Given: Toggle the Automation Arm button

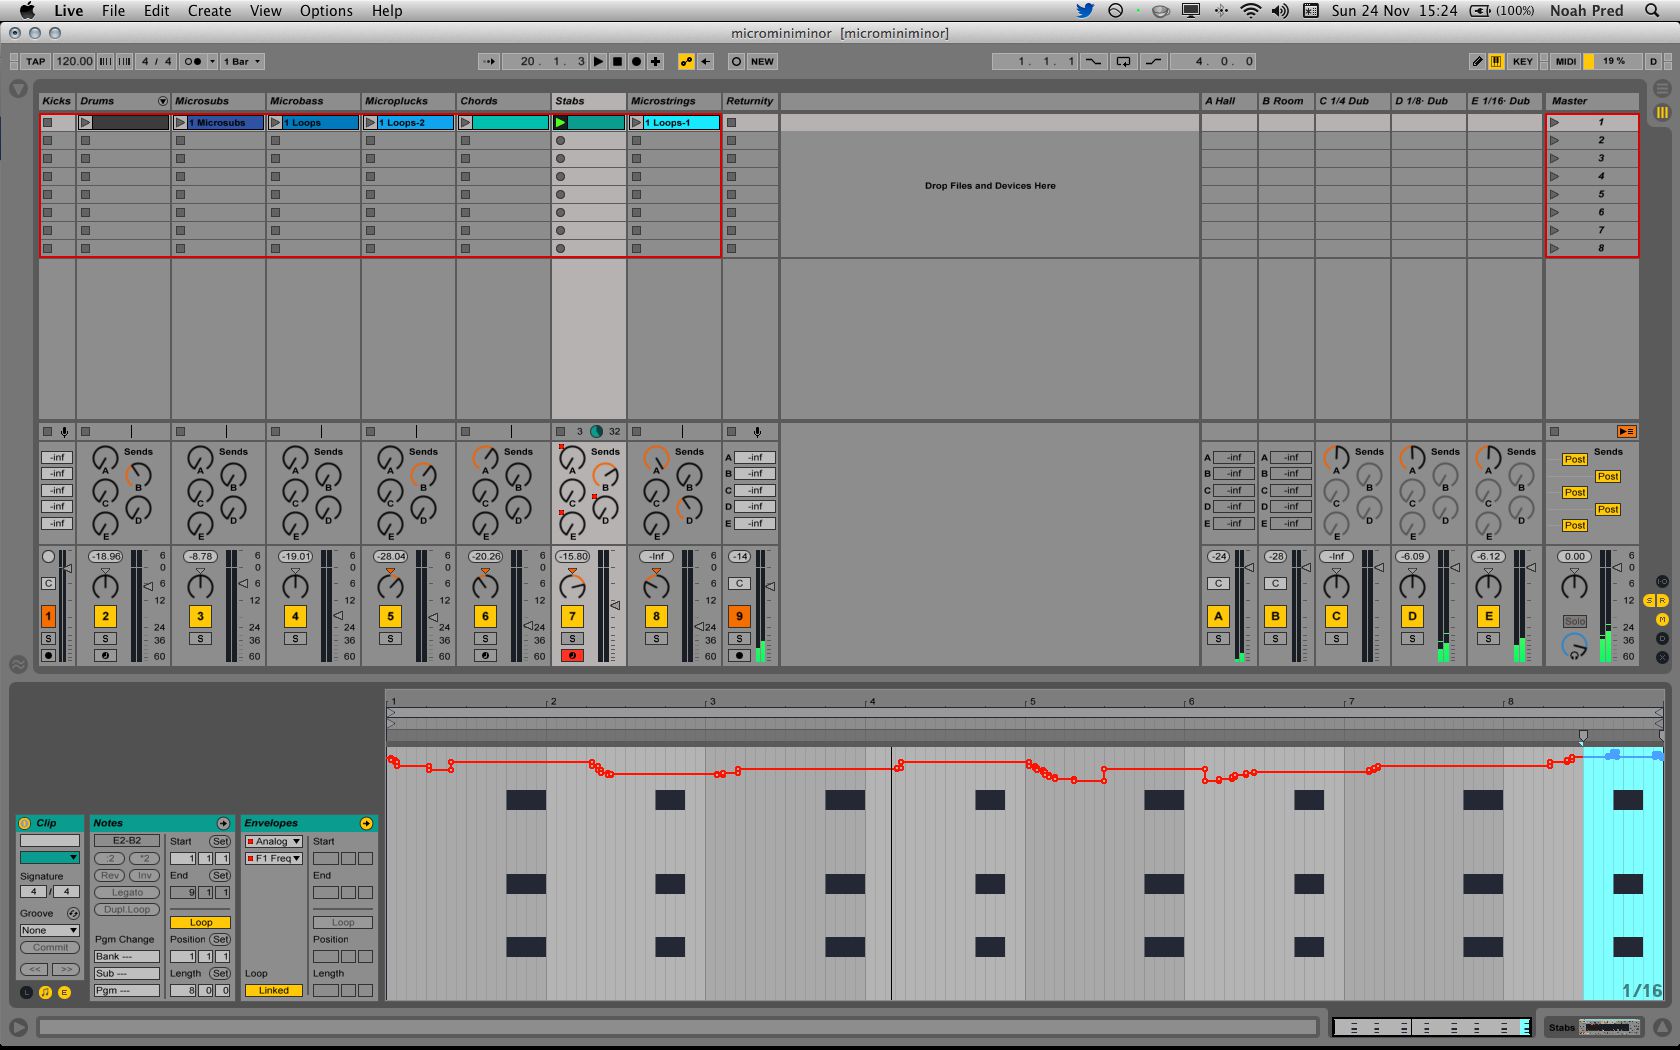Looking at the screenshot, I should 686,61.
